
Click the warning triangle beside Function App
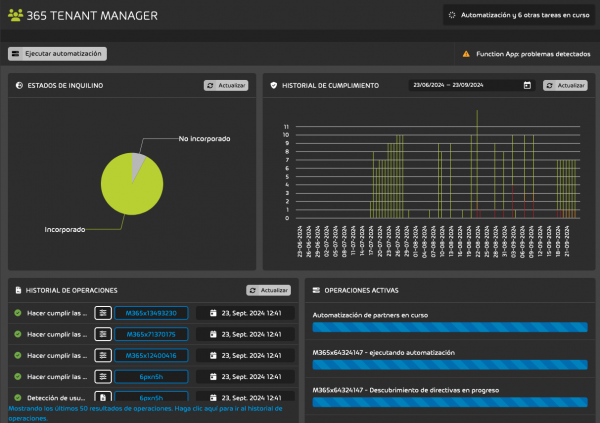[466, 54]
